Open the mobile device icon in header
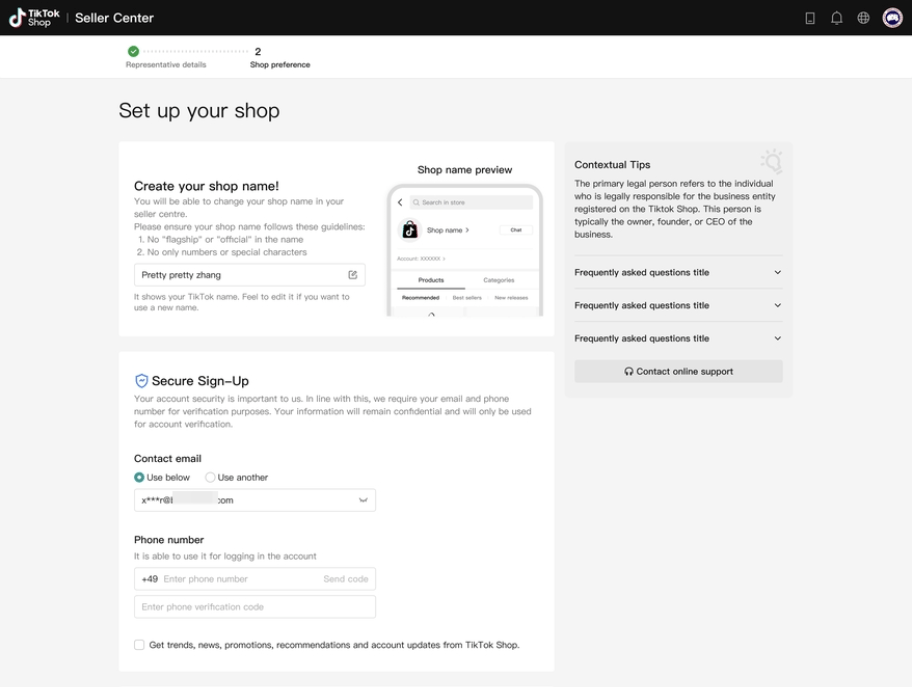The image size is (912, 687). 810,18
